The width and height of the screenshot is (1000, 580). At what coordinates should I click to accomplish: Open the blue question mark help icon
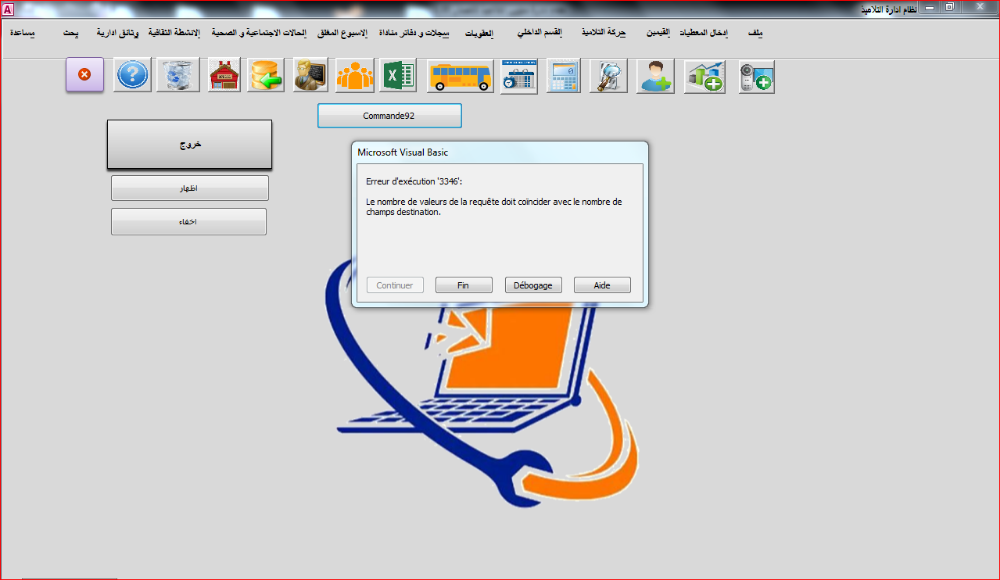click(133, 75)
